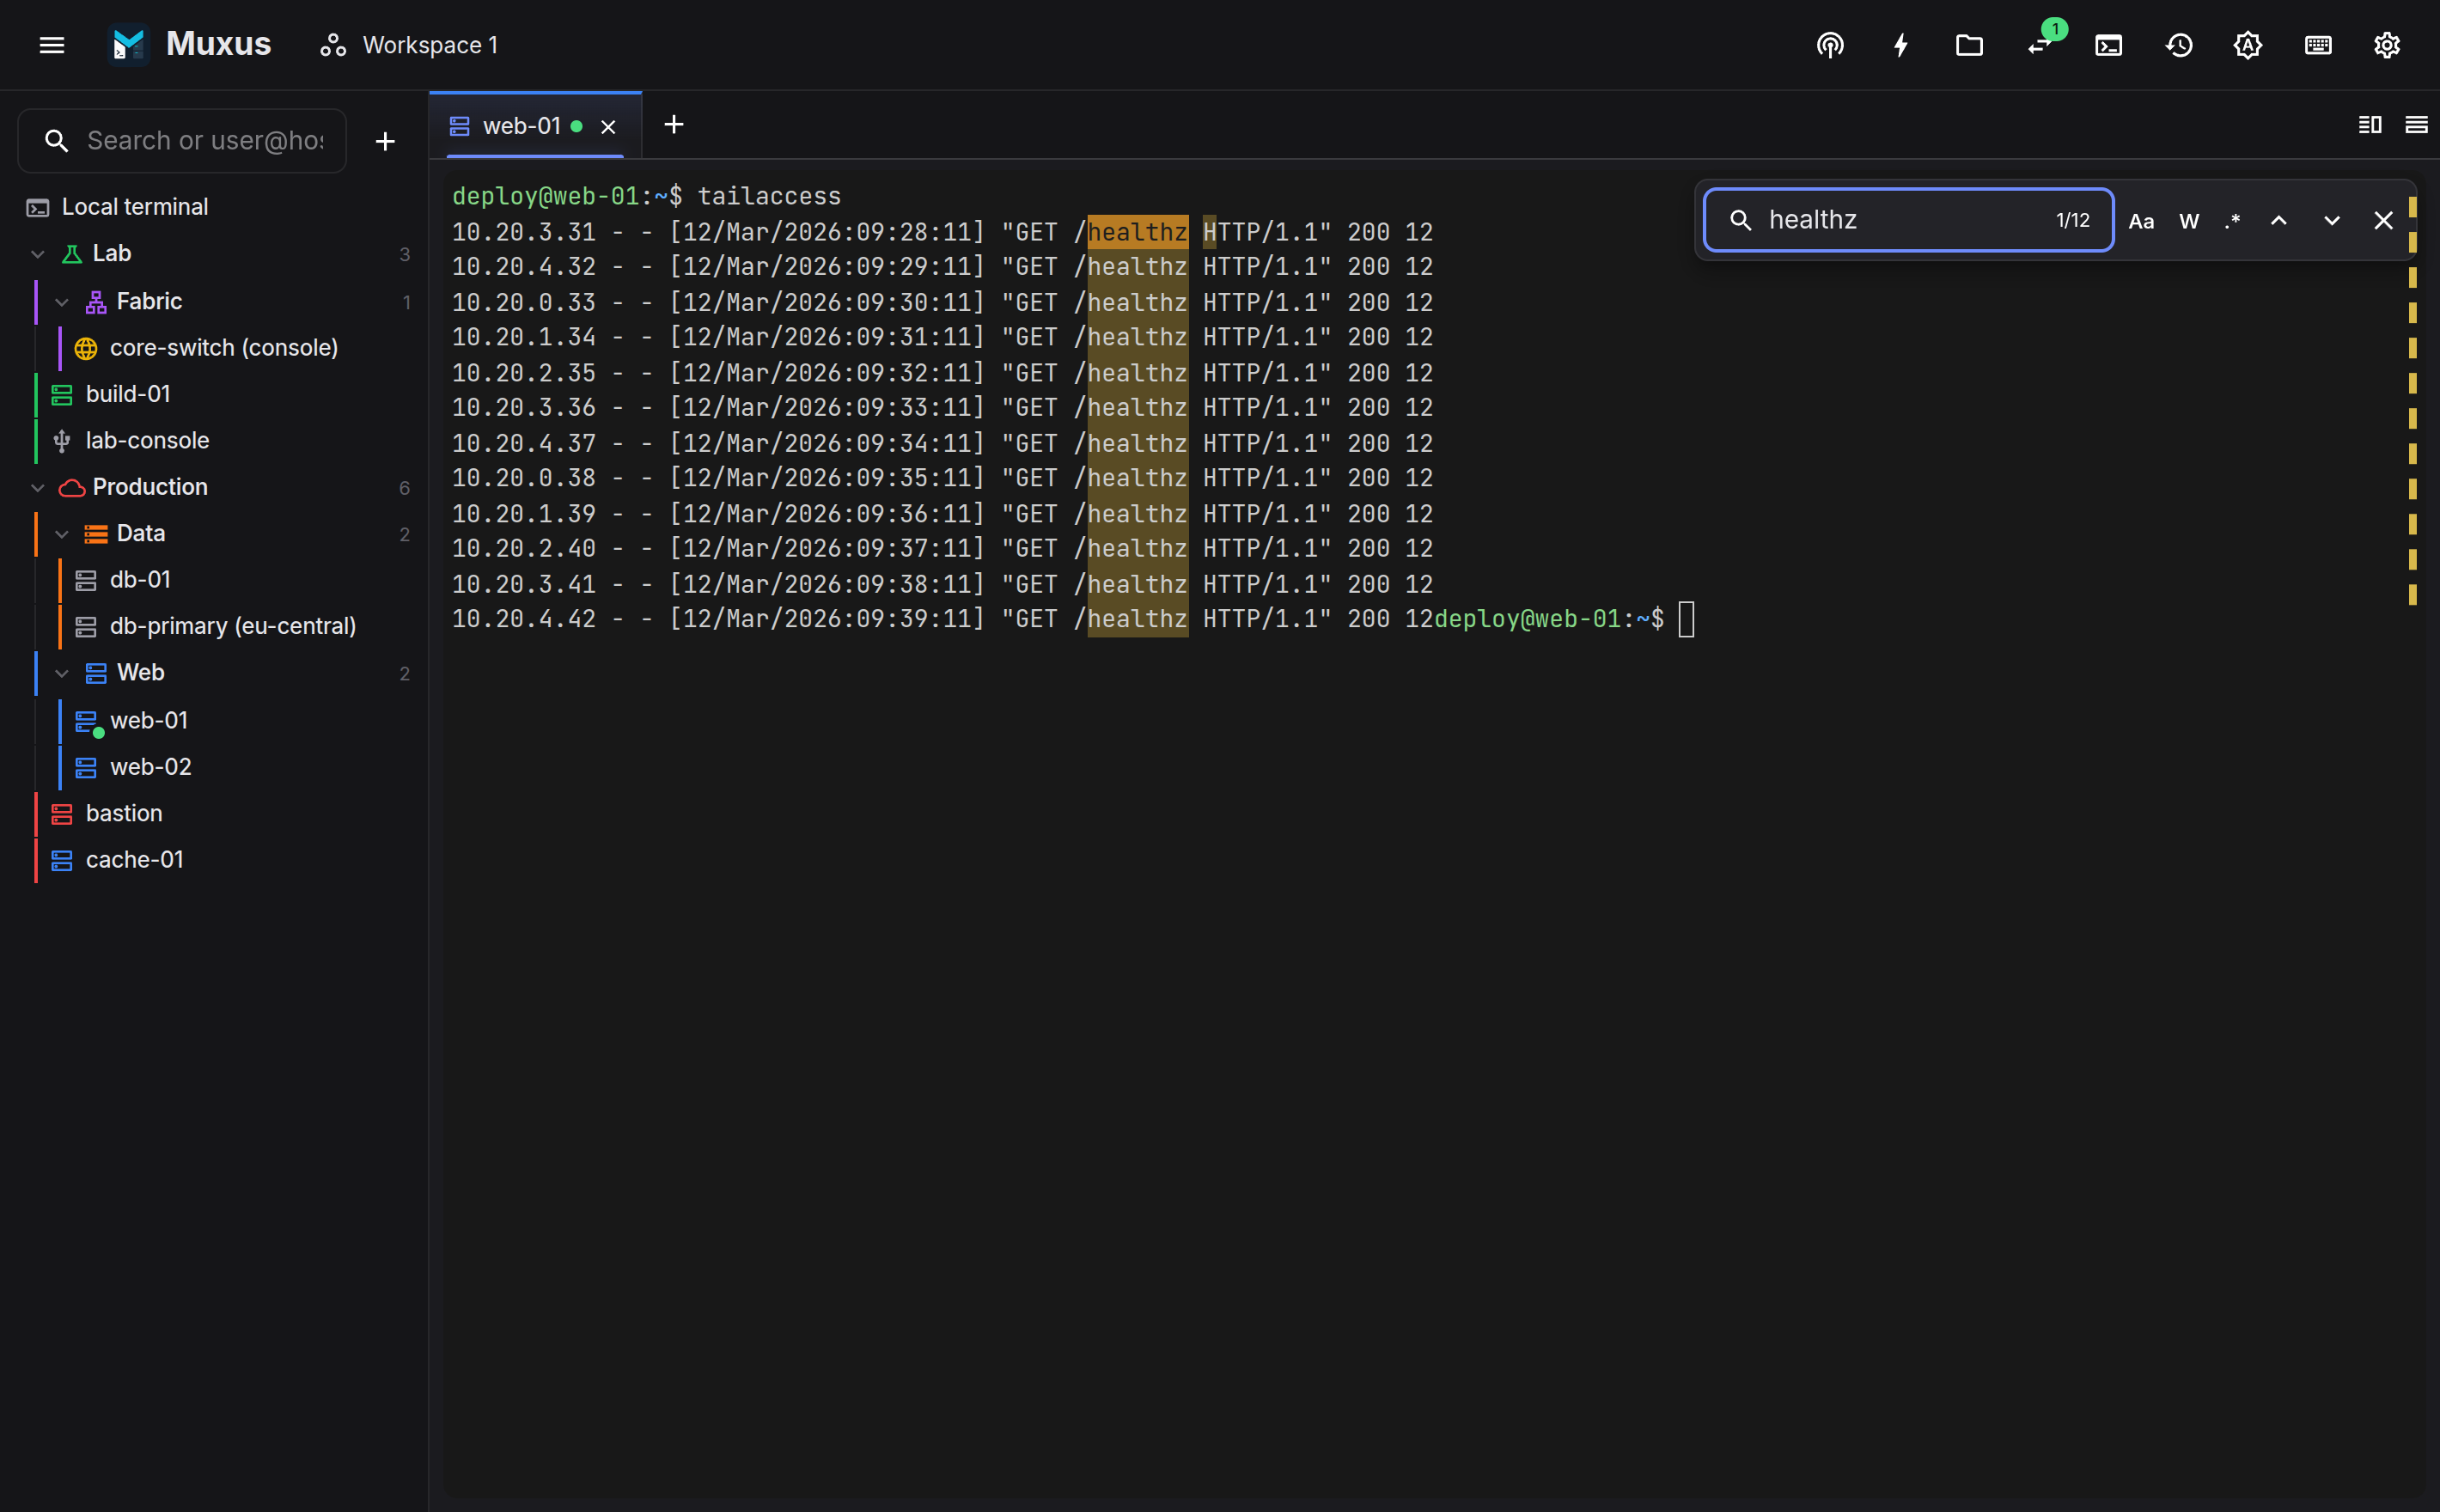Open the broadcast input icon

(x=1830, y=45)
